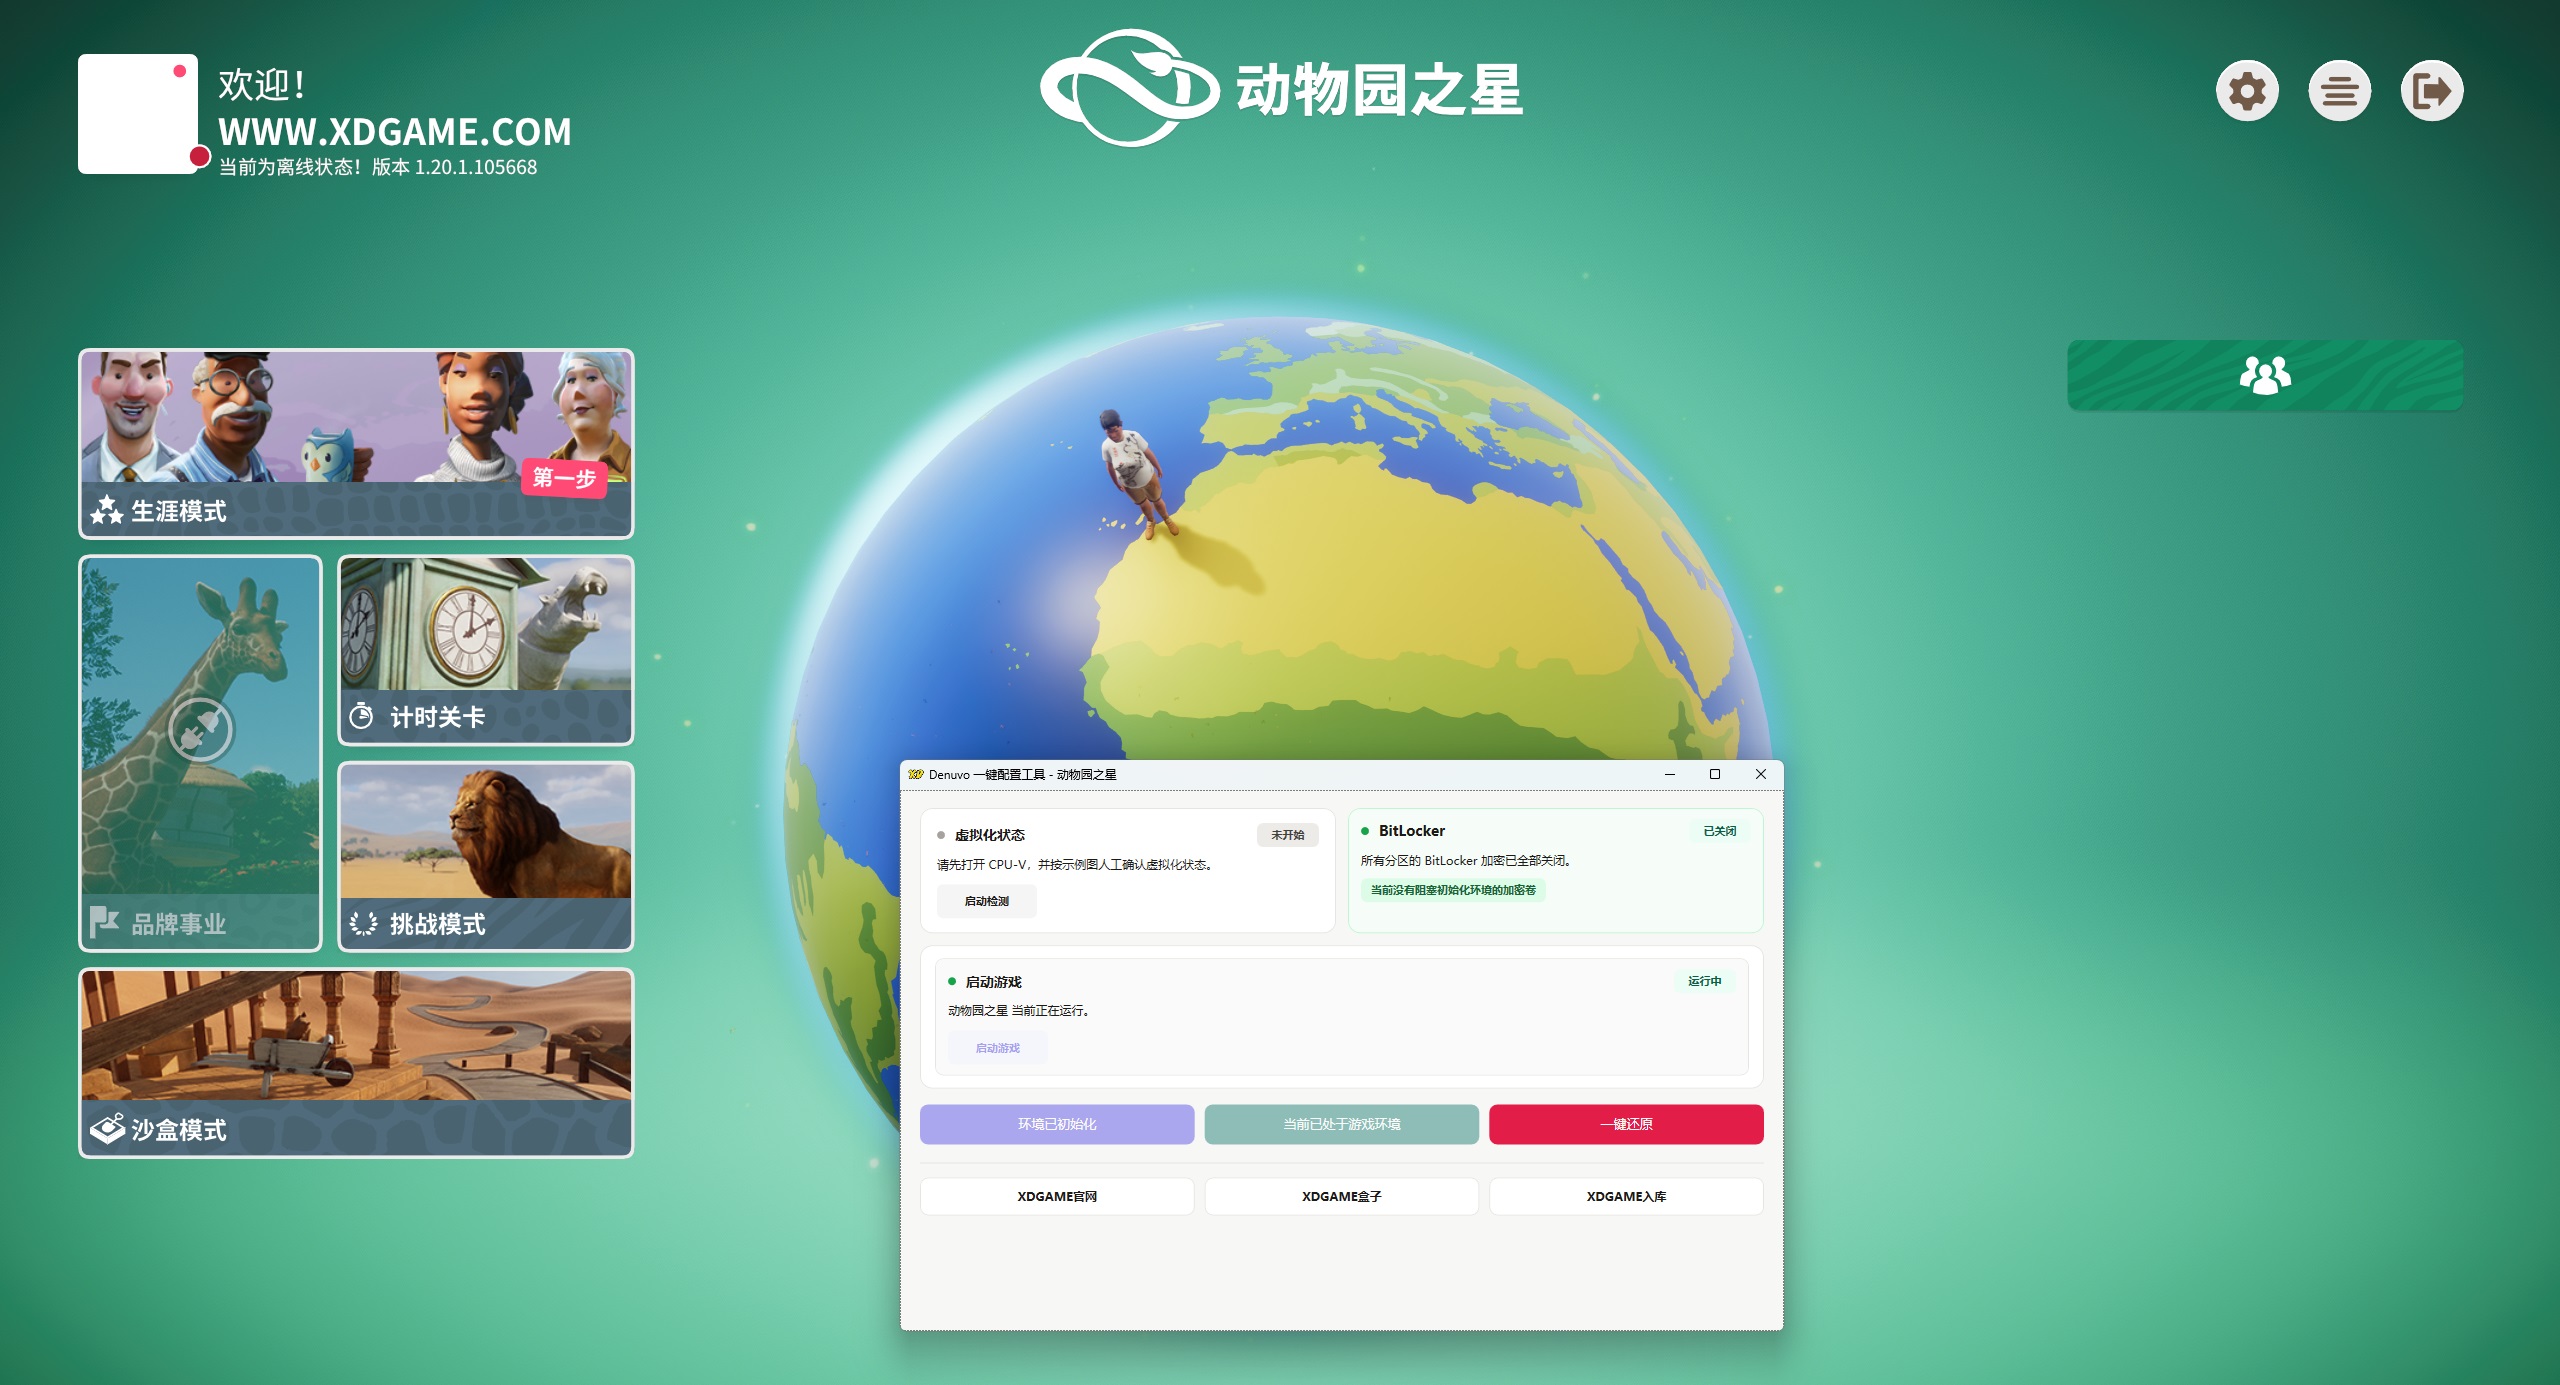Click the hamburger menu icon near top right
Viewport: 2560px width, 1385px height.
(x=2340, y=89)
